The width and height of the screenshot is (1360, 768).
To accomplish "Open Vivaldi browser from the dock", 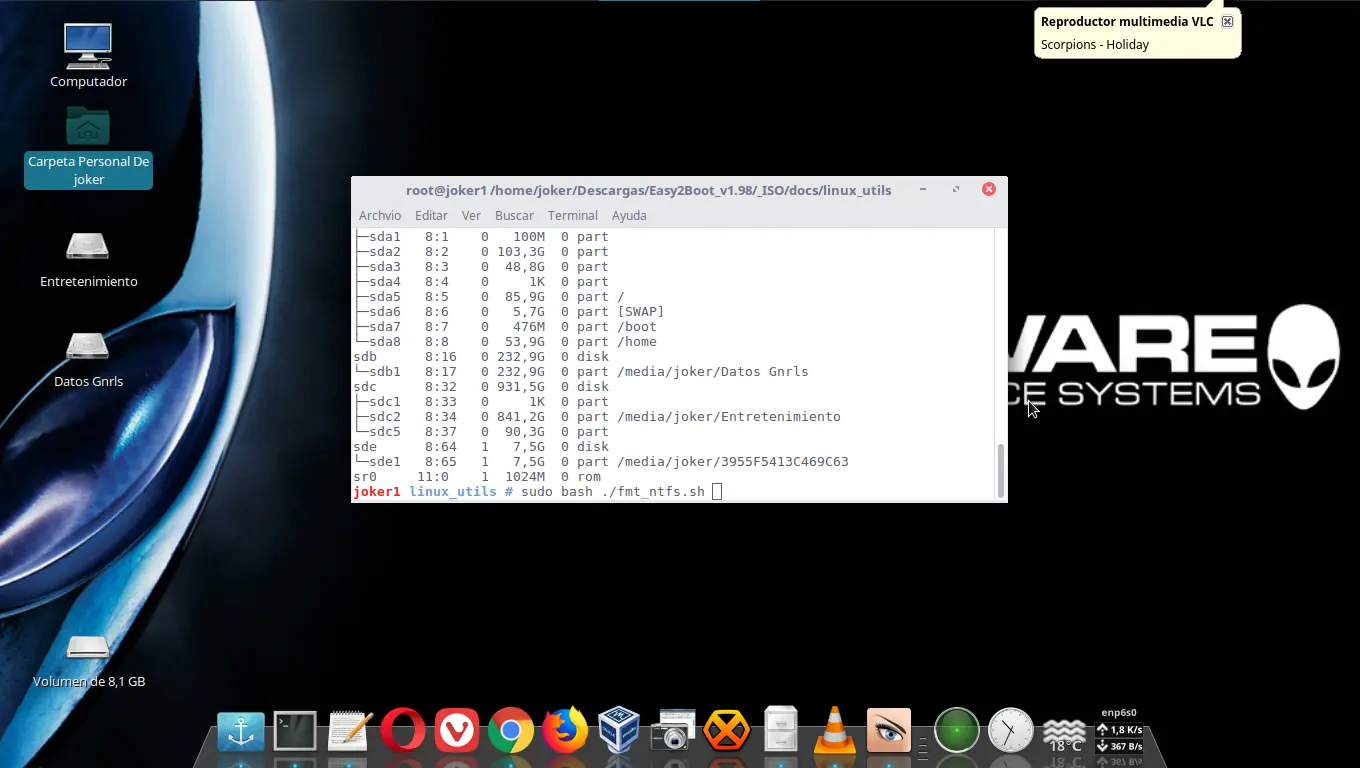I will (x=456, y=732).
